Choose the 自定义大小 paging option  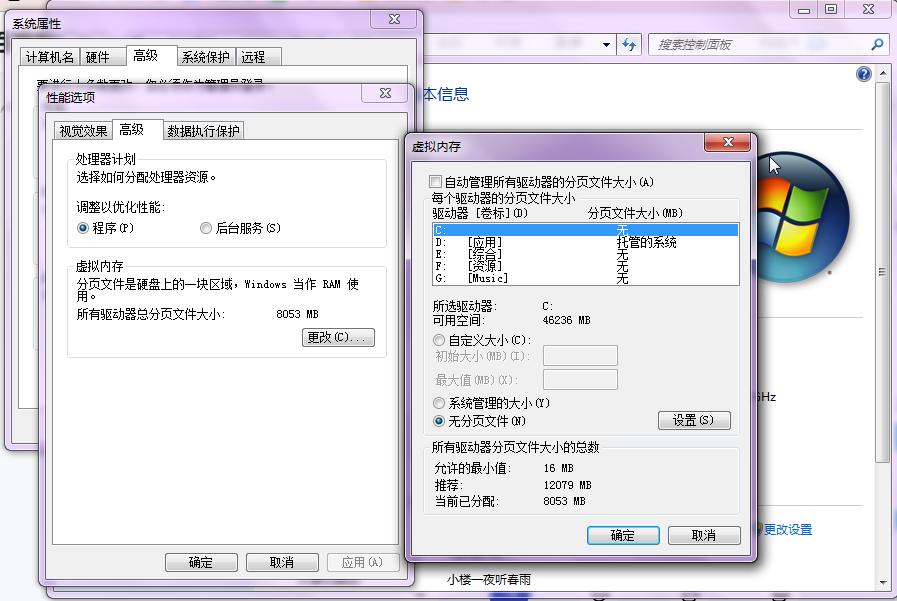[438, 341]
